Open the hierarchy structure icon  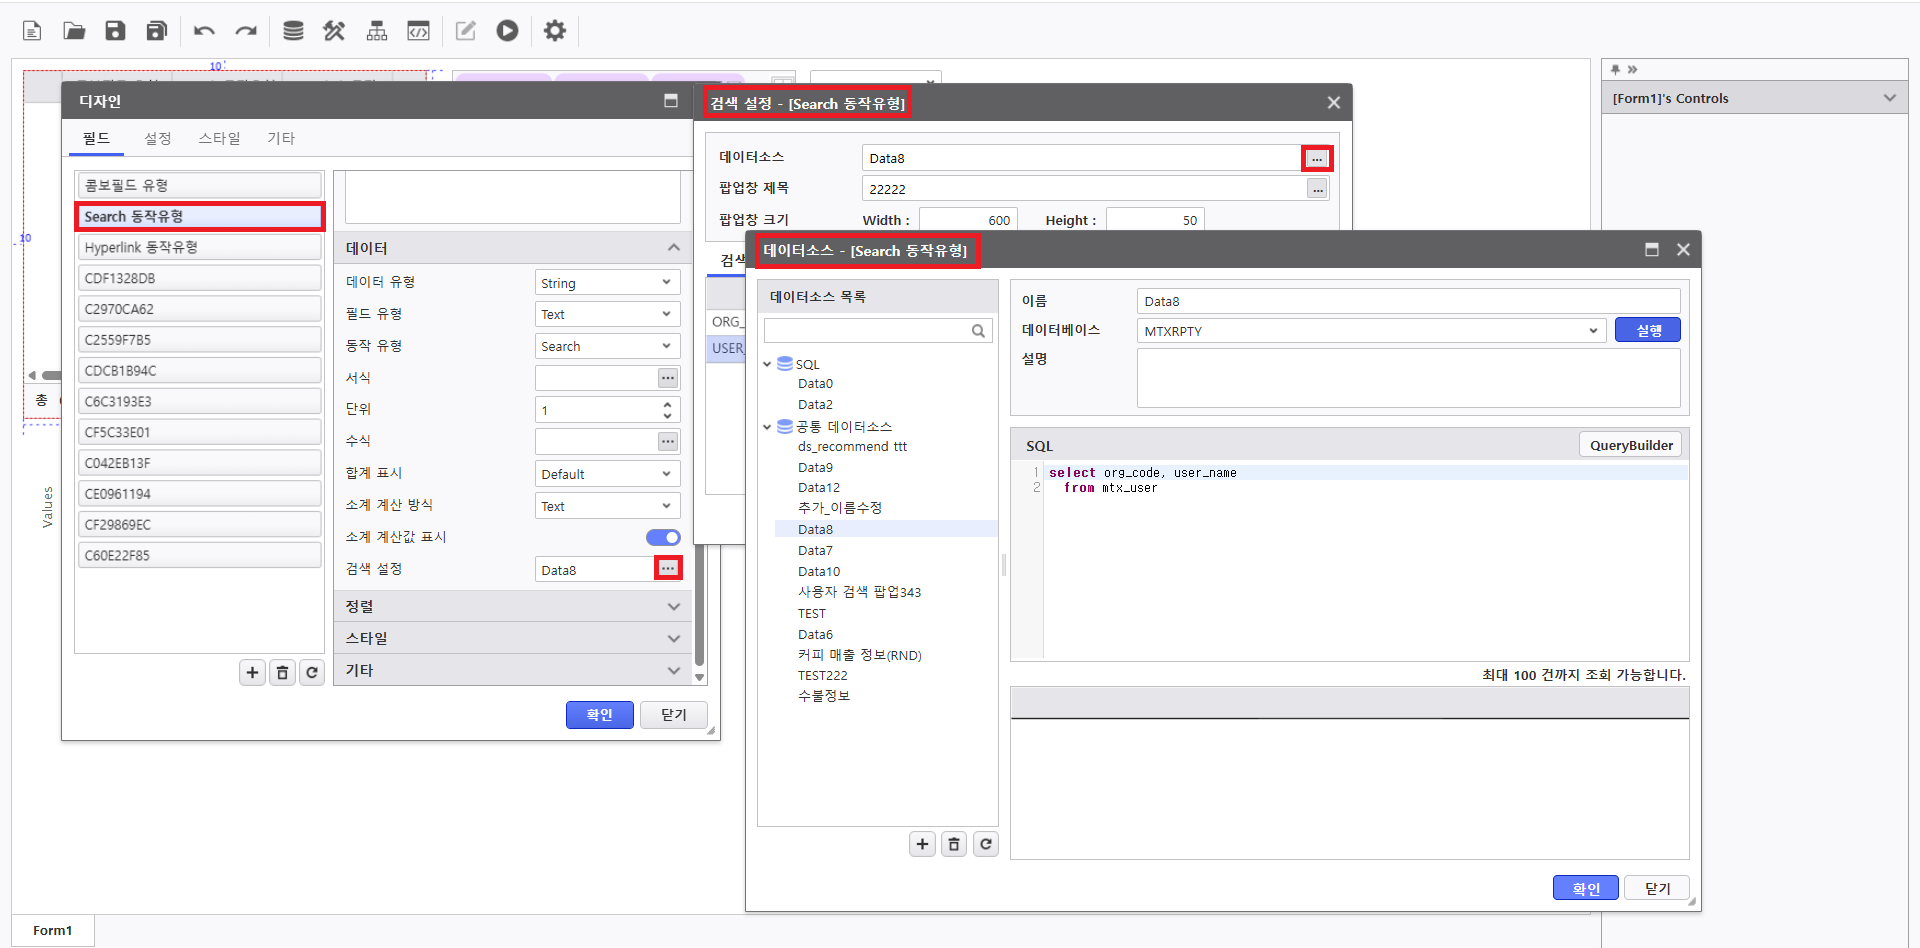(x=377, y=31)
